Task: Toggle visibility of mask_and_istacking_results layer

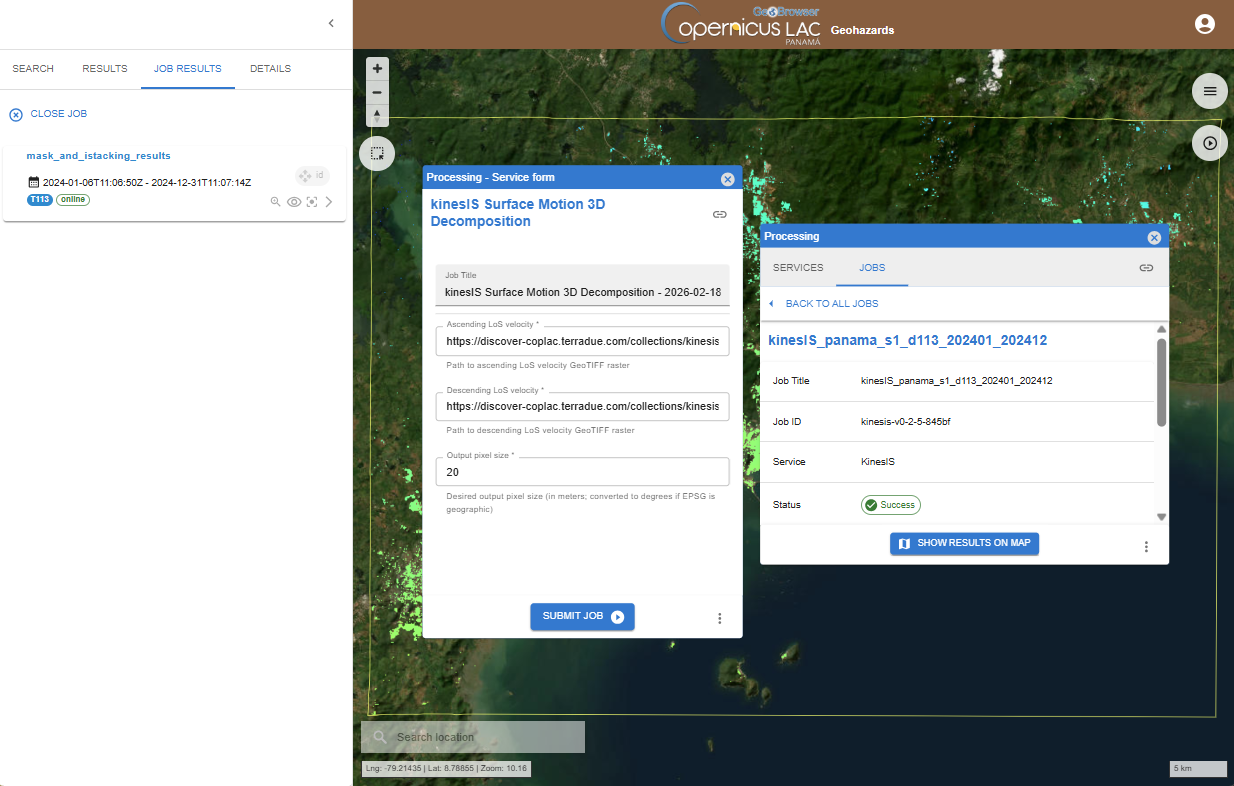Action: (x=294, y=202)
